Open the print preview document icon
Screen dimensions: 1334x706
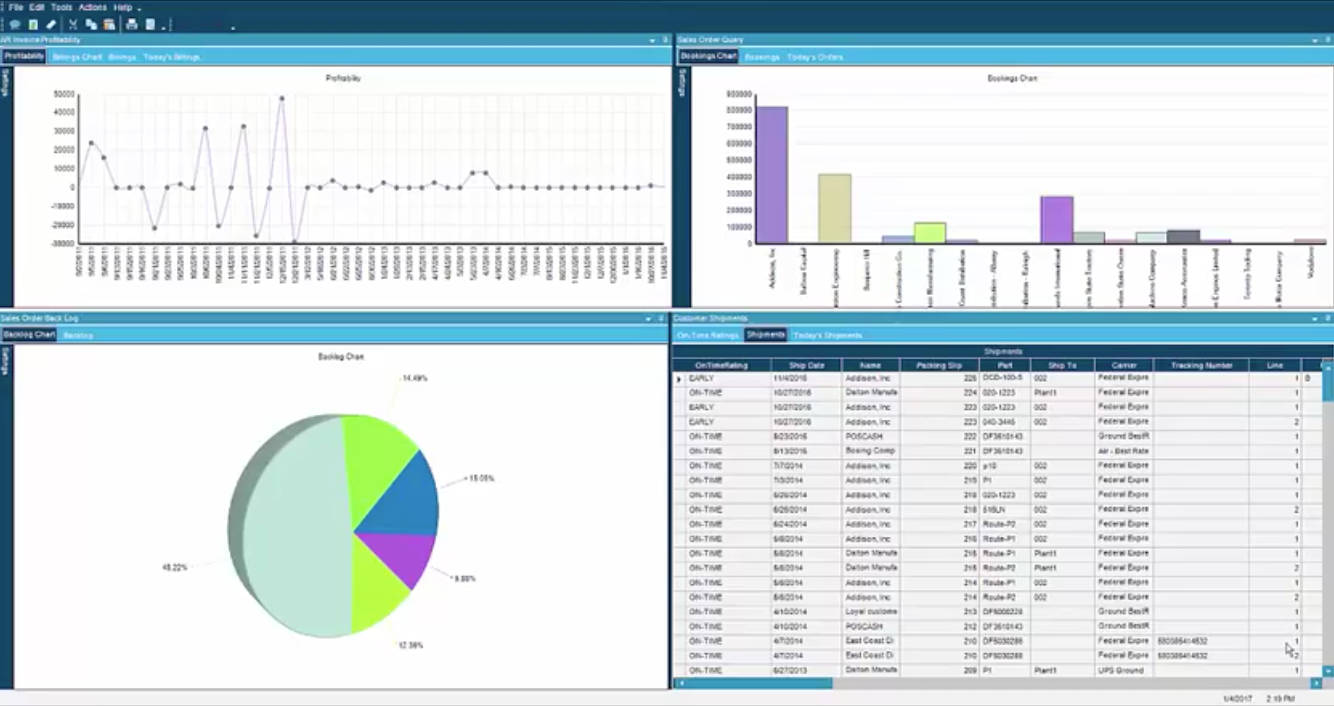[150, 25]
